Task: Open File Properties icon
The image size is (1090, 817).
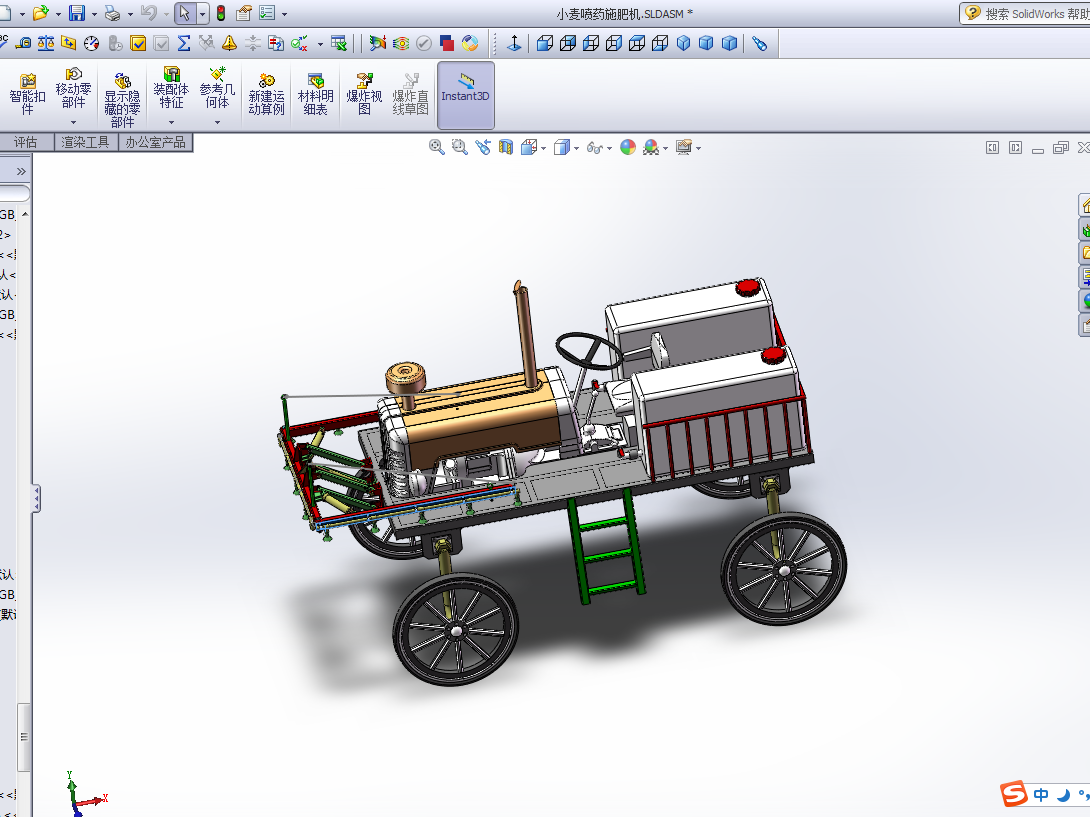Action: click(243, 13)
